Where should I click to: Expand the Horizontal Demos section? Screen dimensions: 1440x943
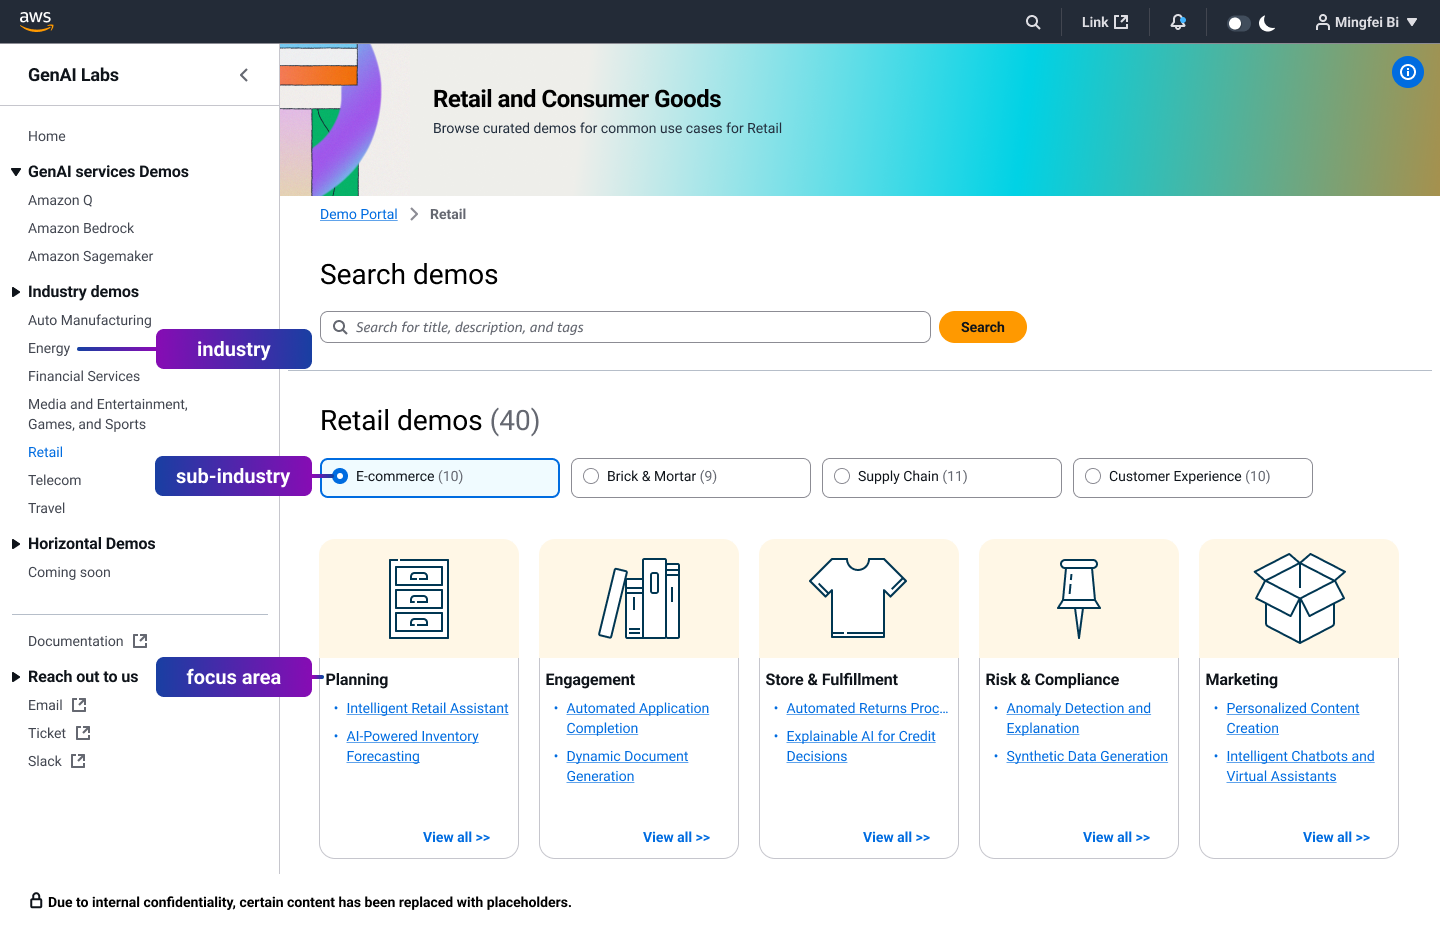(x=16, y=544)
